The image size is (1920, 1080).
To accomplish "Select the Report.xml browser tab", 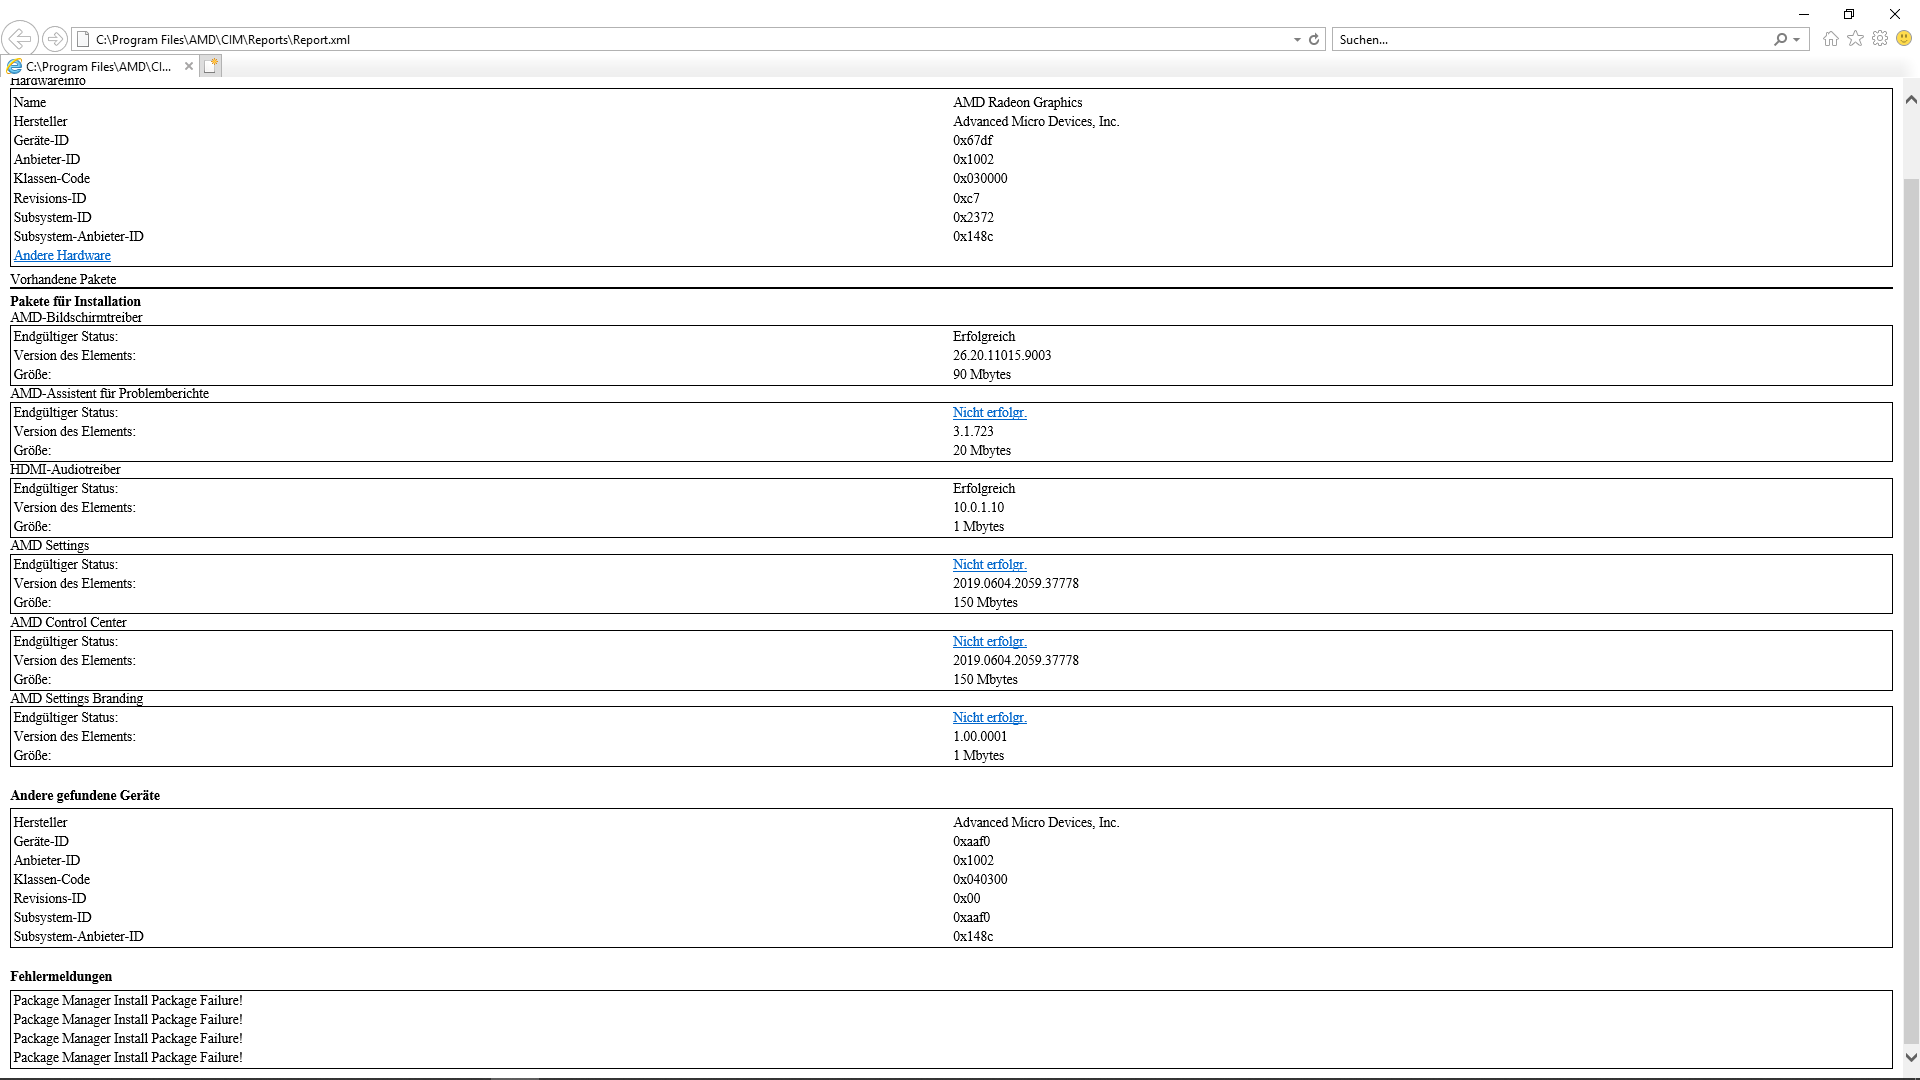I will click(x=97, y=66).
